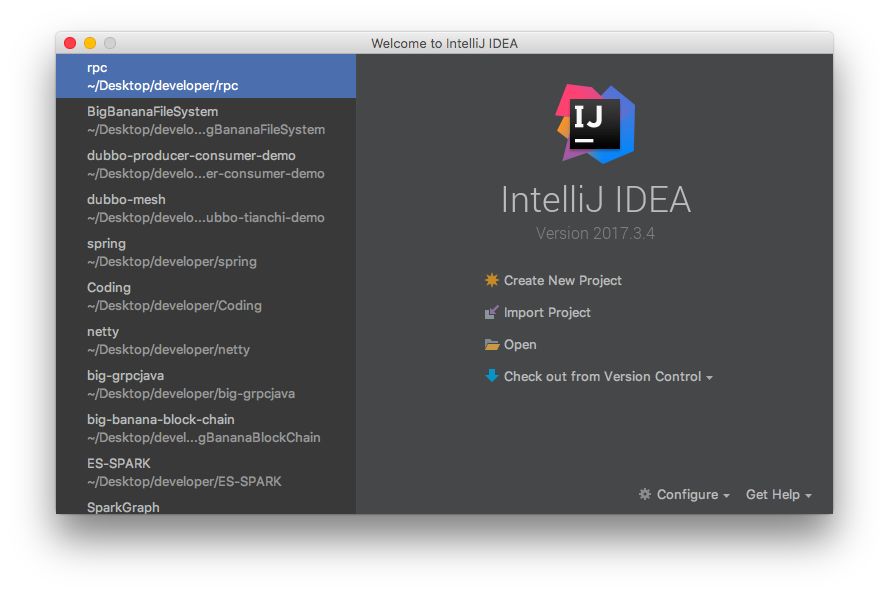Open the big-grpcjava project
The width and height of the screenshot is (889, 594).
[x=206, y=384]
